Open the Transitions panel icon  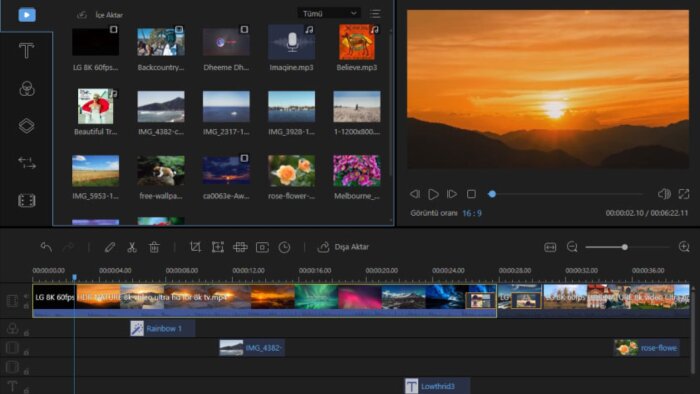(x=27, y=163)
